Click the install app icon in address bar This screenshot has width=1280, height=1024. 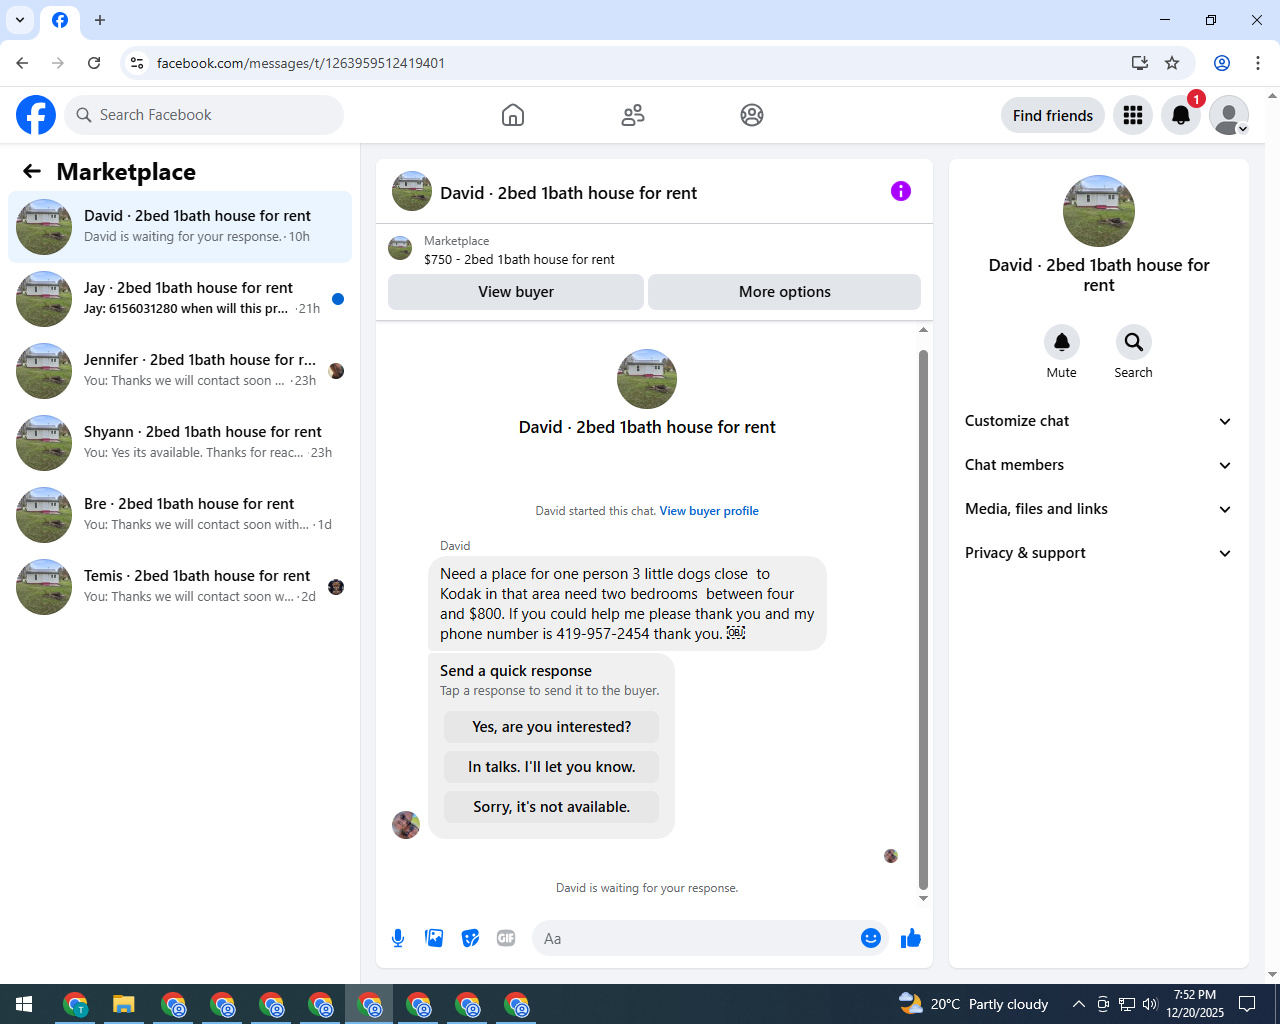1140,63
